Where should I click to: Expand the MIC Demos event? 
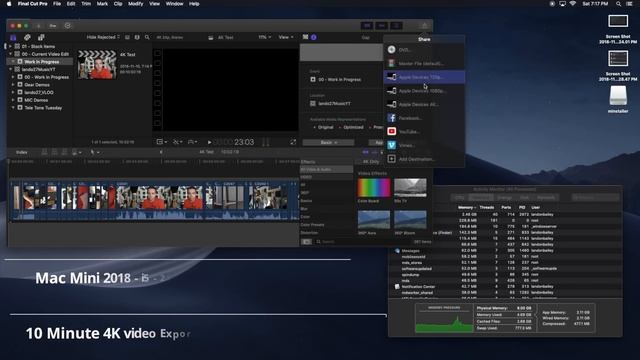[x=13, y=100]
